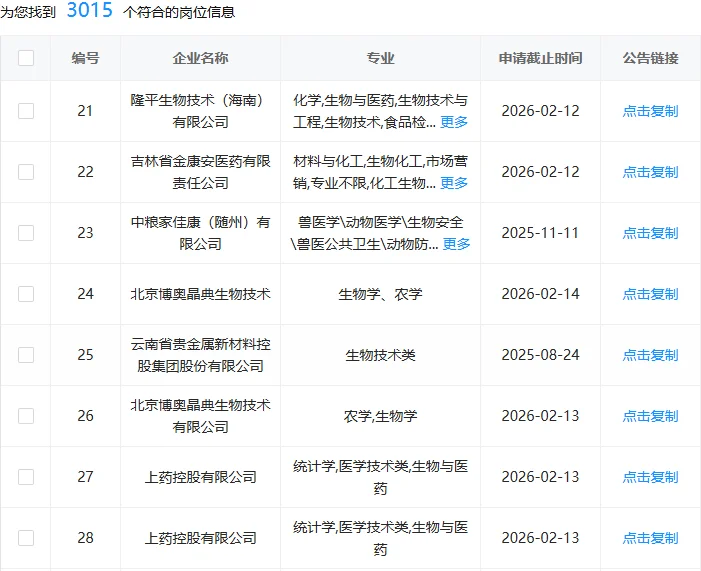701x571 pixels.
Task: Expand 更多 for 中粮家佳康 majors
Action: [456, 244]
